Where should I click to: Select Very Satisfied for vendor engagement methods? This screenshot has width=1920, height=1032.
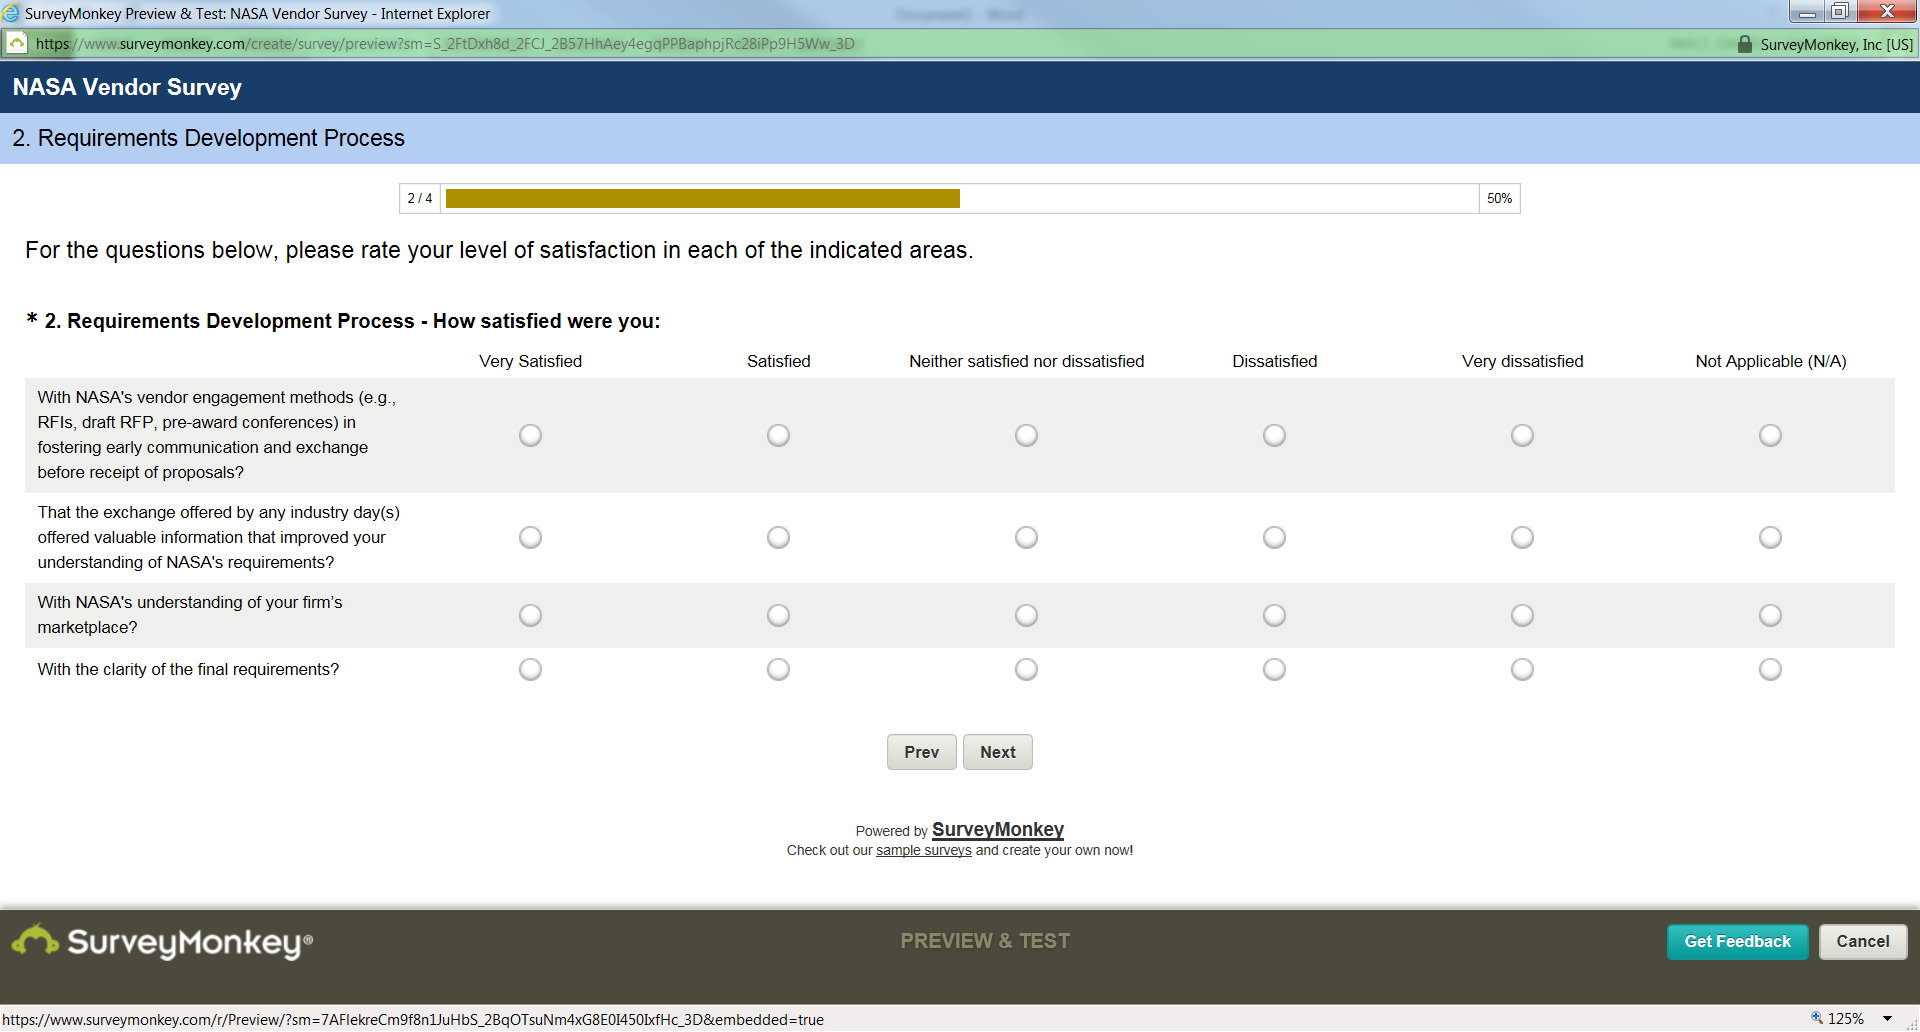[x=530, y=435]
